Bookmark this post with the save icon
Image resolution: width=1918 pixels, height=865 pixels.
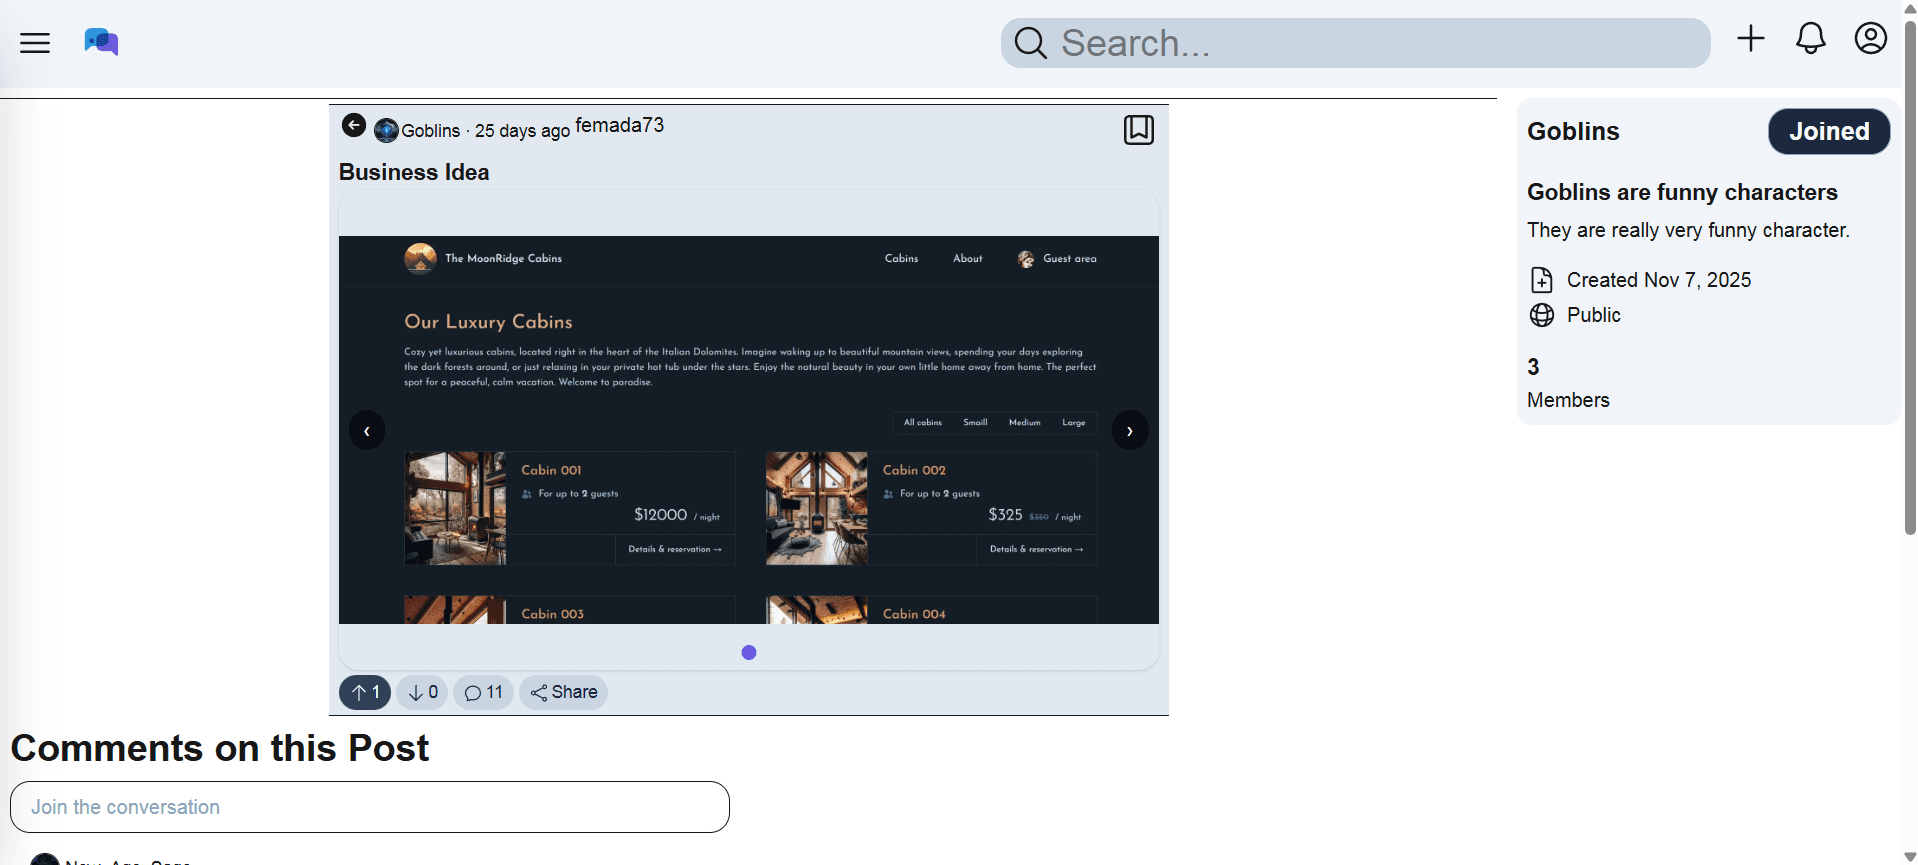click(x=1139, y=129)
